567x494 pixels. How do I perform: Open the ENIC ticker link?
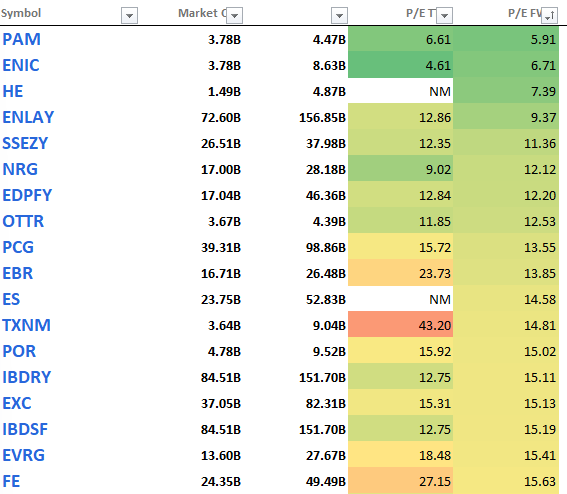[x=21, y=65]
